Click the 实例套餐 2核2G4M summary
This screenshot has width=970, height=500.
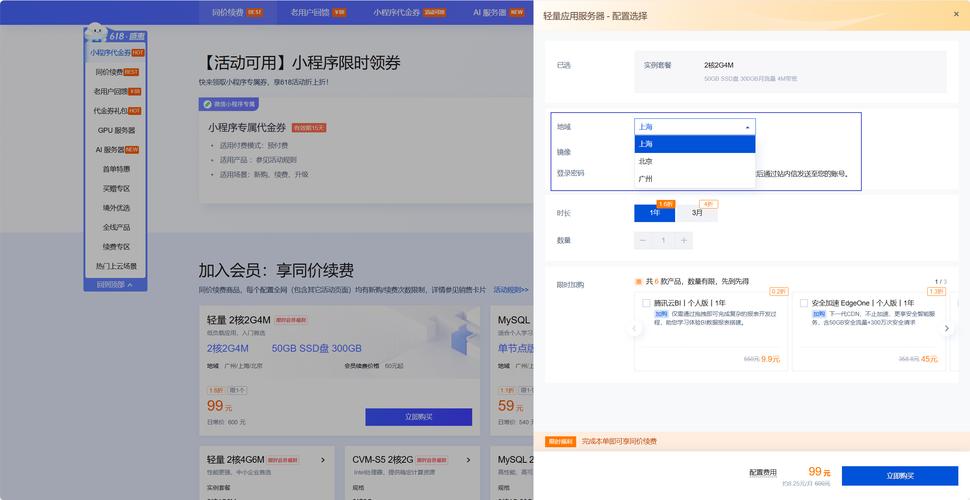click(x=791, y=71)
